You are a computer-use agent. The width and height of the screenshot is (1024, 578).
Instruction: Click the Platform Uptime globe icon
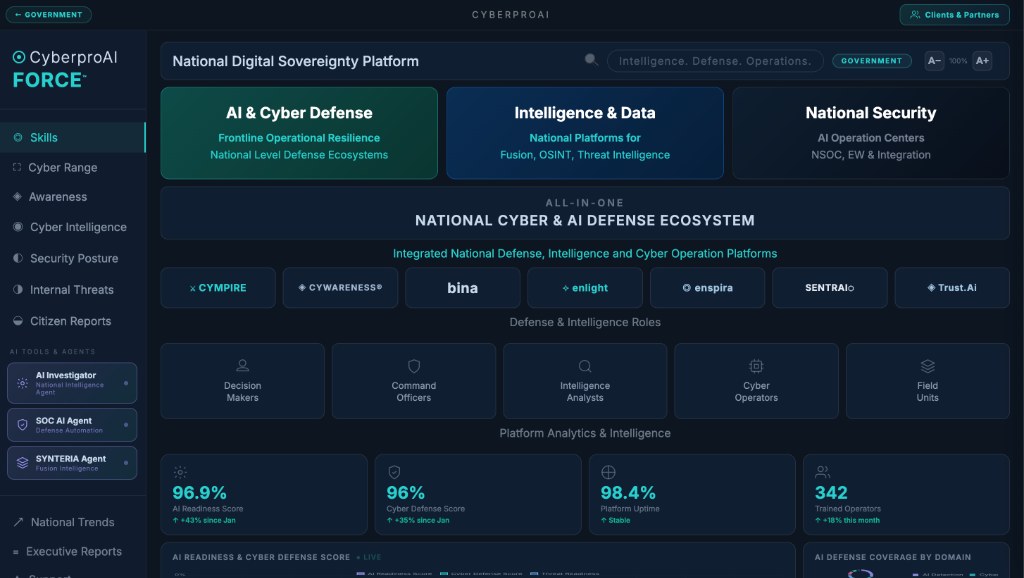pos(608,472)
